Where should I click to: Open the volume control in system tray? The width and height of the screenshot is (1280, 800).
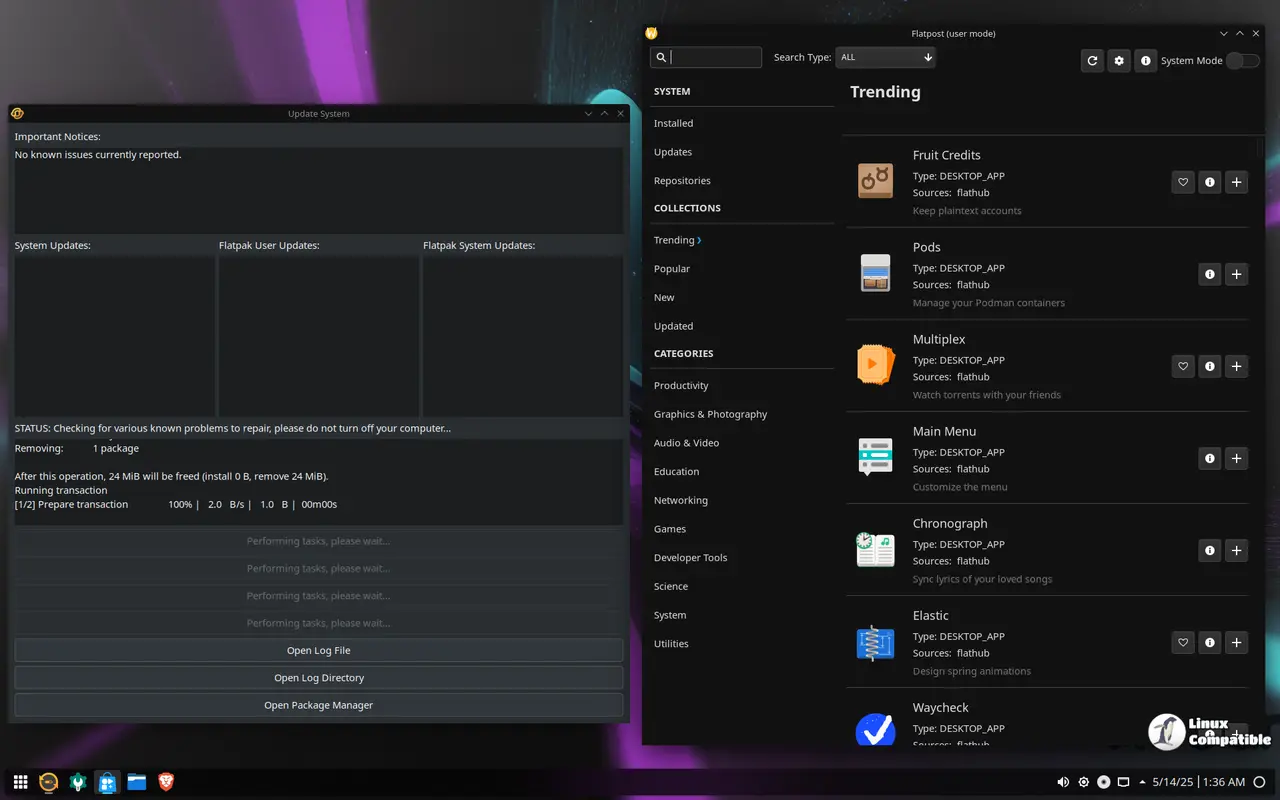1062,782
